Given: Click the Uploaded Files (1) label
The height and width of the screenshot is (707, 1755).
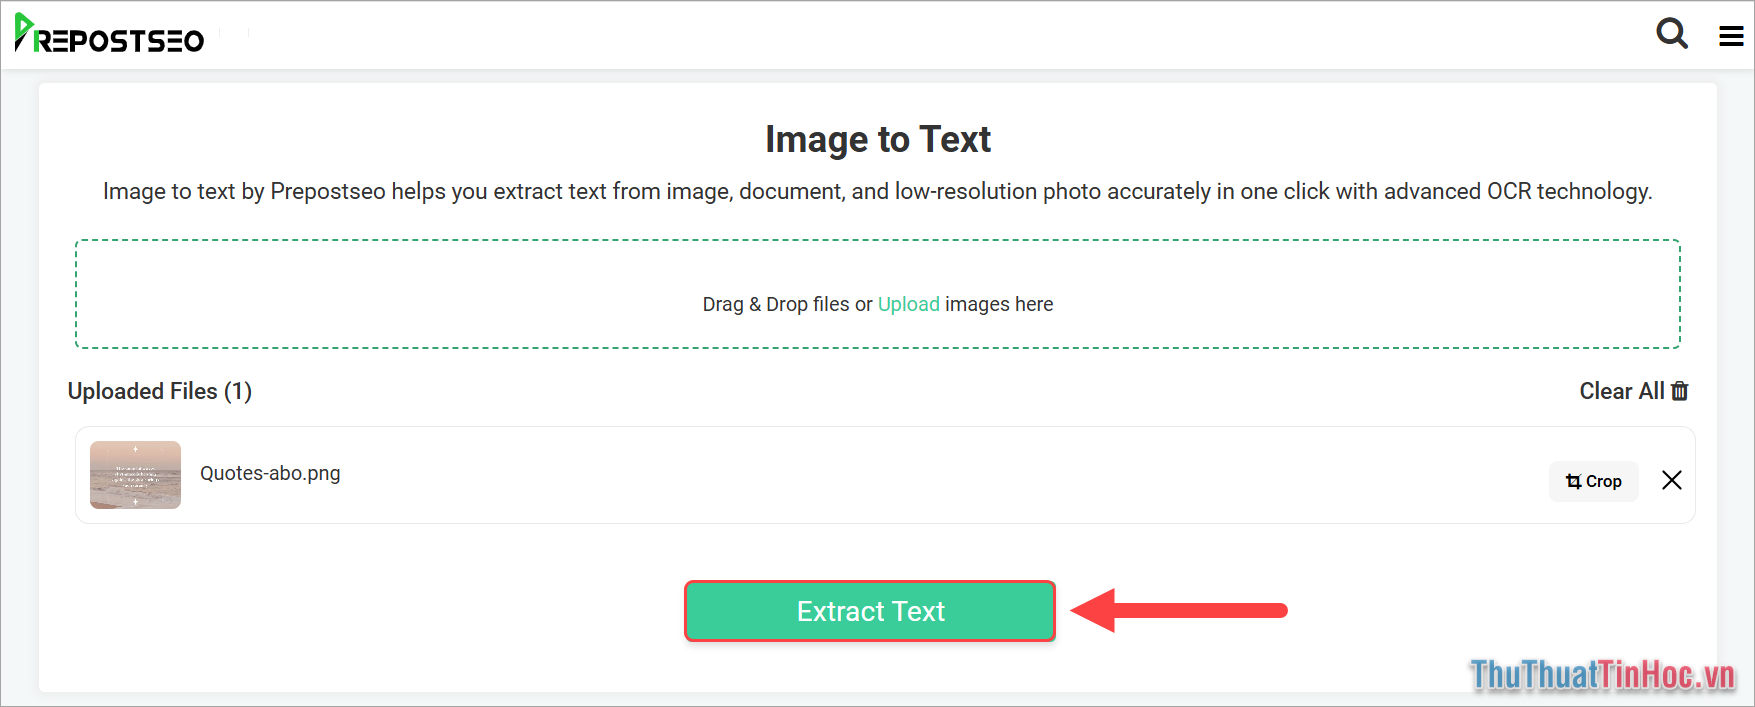Looking at the screenshot, I should pyautogui.click(x=160, y=391).
